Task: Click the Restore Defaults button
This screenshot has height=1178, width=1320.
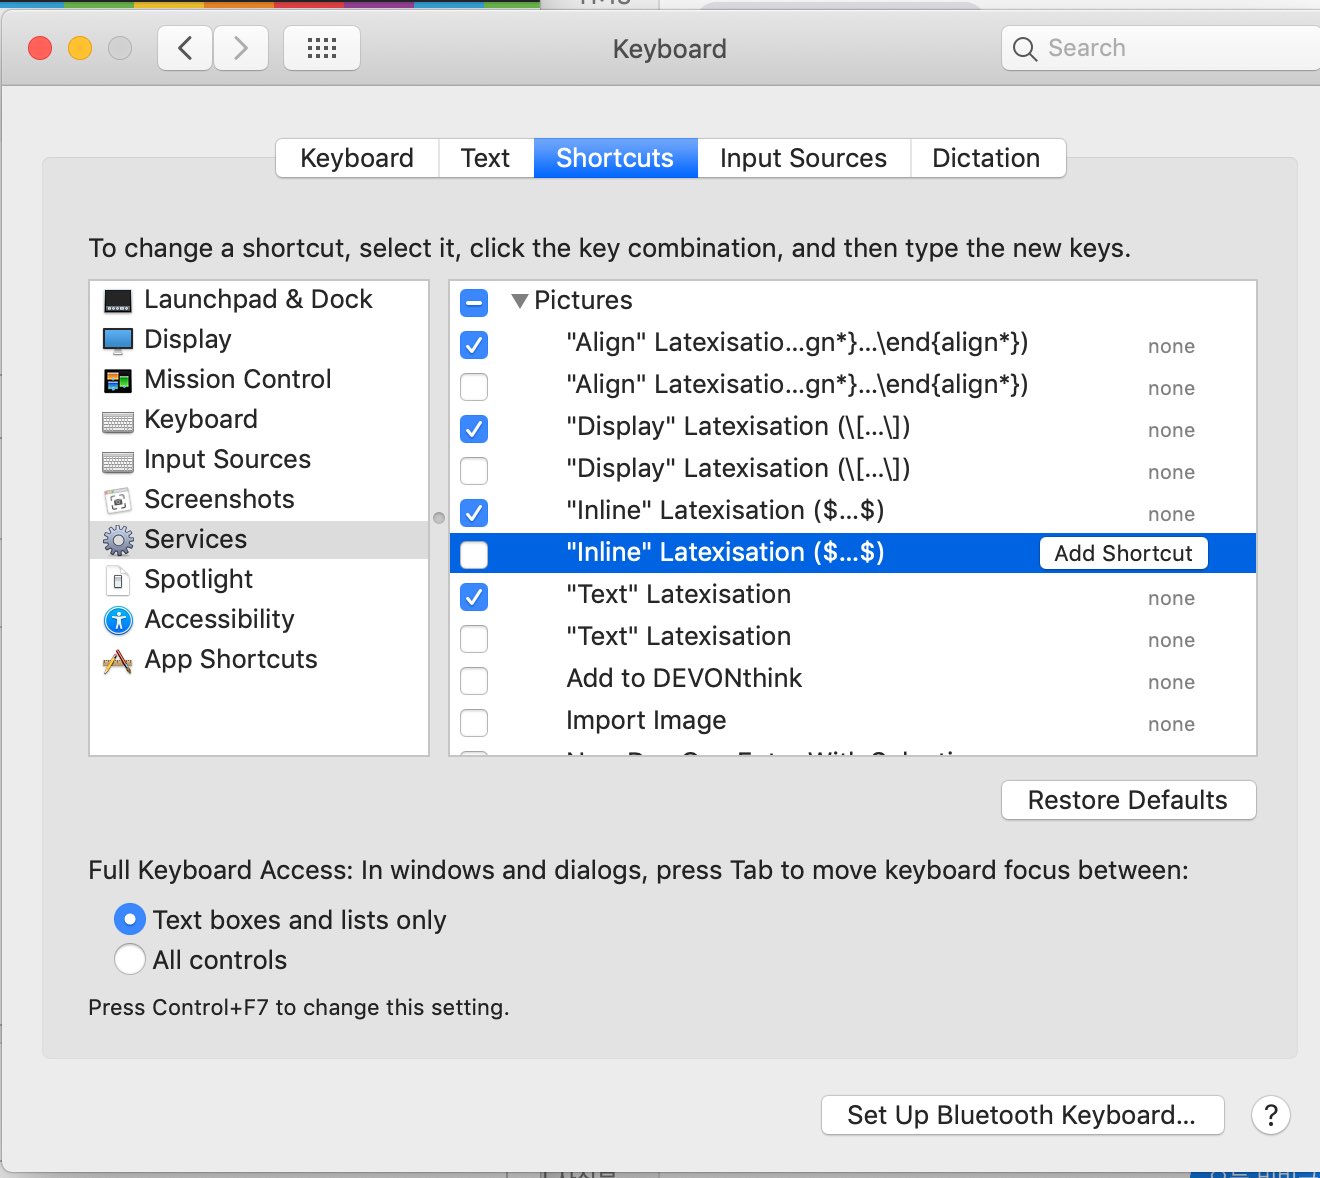Action: (1127, 800)
